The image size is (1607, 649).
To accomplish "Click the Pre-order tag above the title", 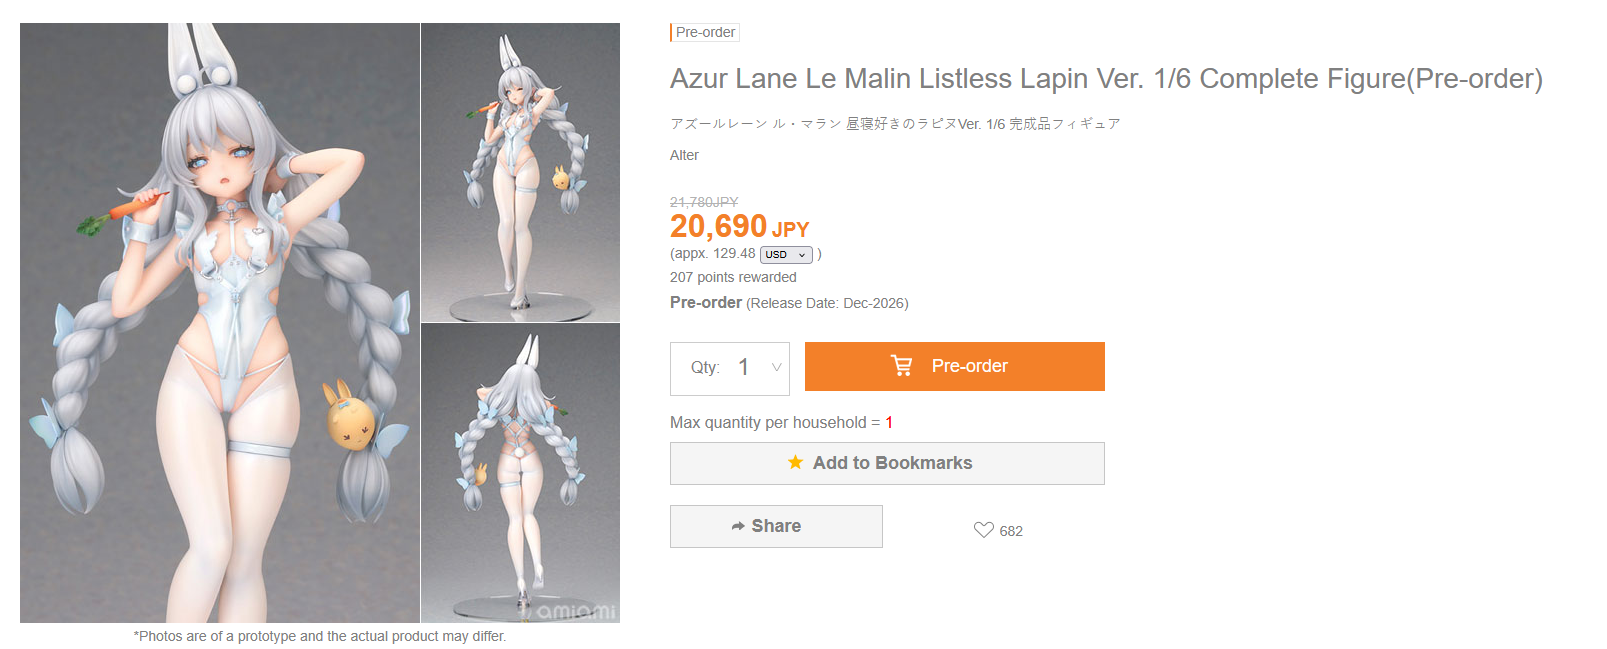I will point(705,32).
